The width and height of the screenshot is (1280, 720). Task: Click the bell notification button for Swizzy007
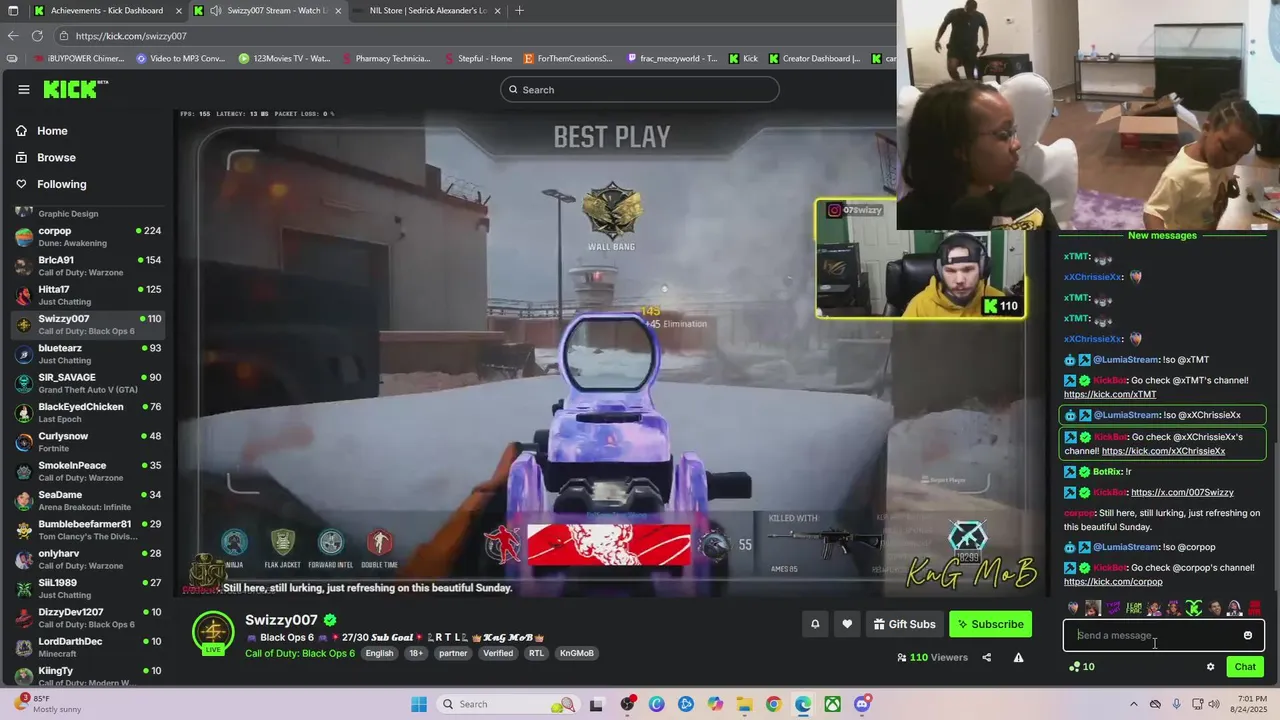point(815,624)
